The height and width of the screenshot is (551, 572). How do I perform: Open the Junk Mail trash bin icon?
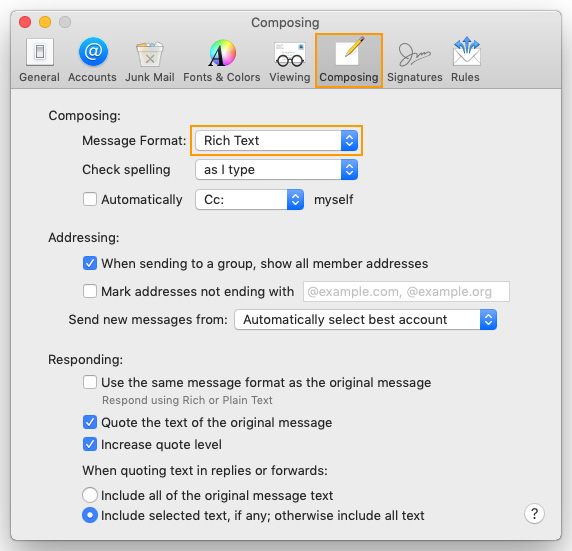(x=150, y=54)
